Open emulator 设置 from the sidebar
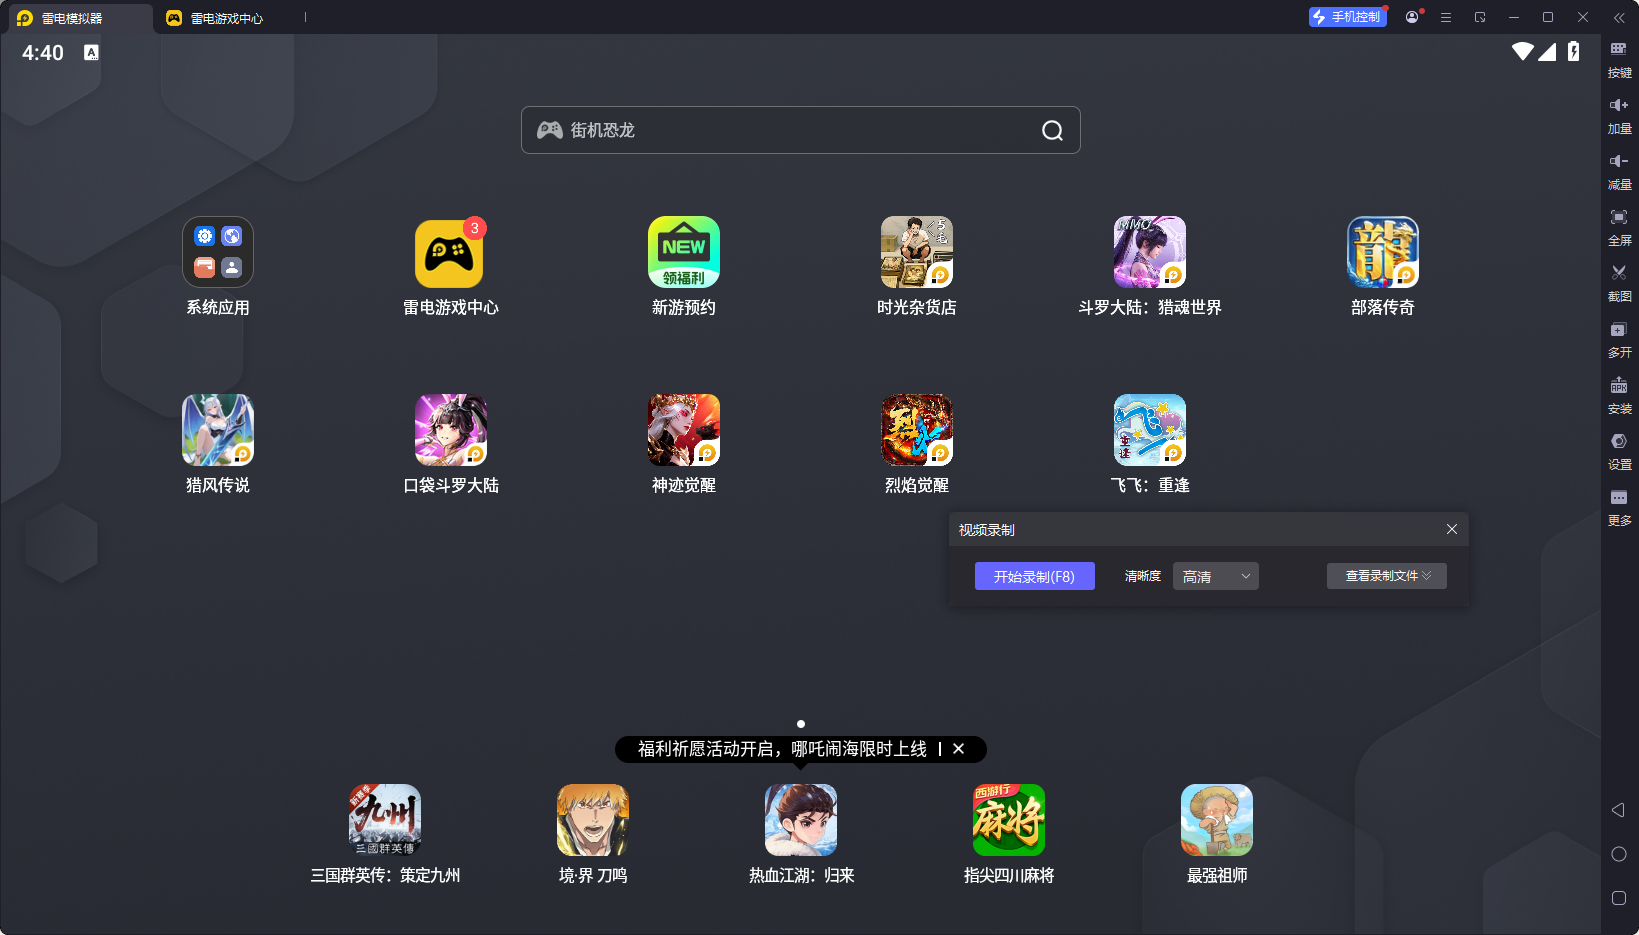This screenshot has height=935, width=1639. click(1619, 451)
